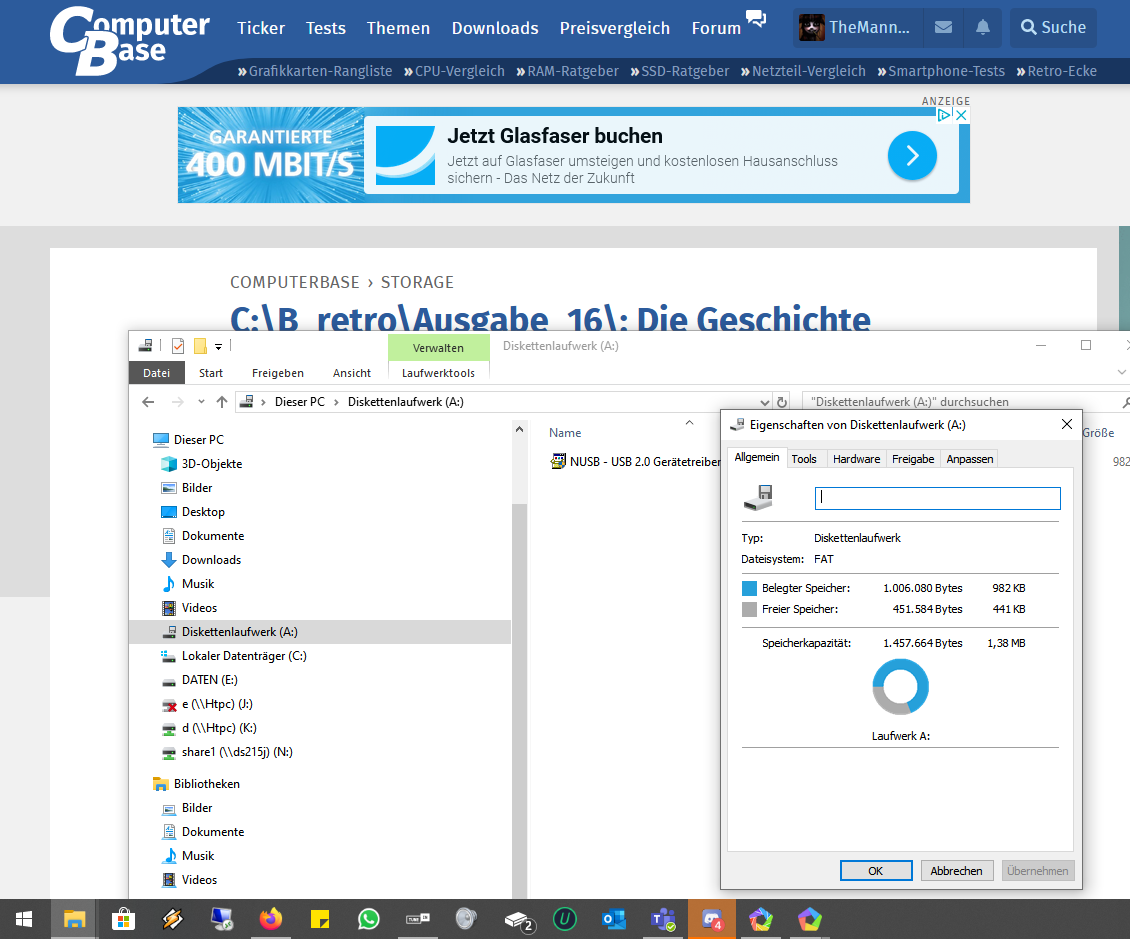Open the Datei tab in Explorer
This screenshot has height=939, width=1130.
(156, 373)
